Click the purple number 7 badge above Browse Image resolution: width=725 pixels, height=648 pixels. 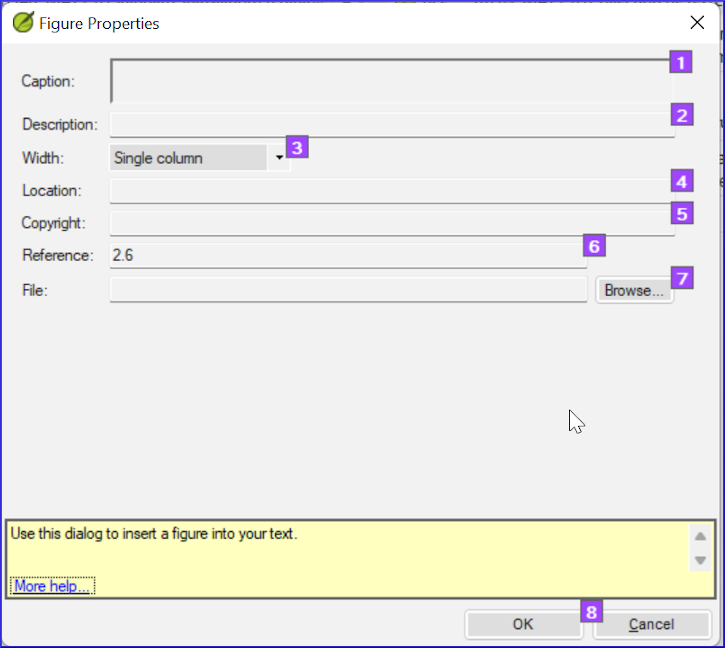coord(680,277)
